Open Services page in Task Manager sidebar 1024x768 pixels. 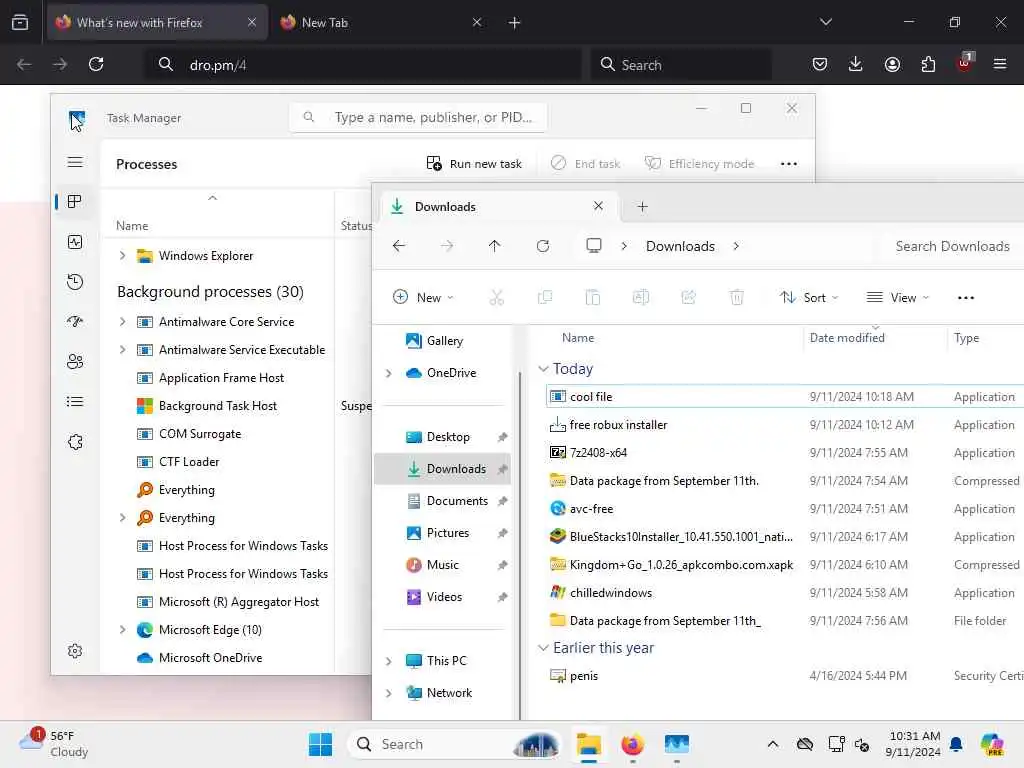(75, 441)
